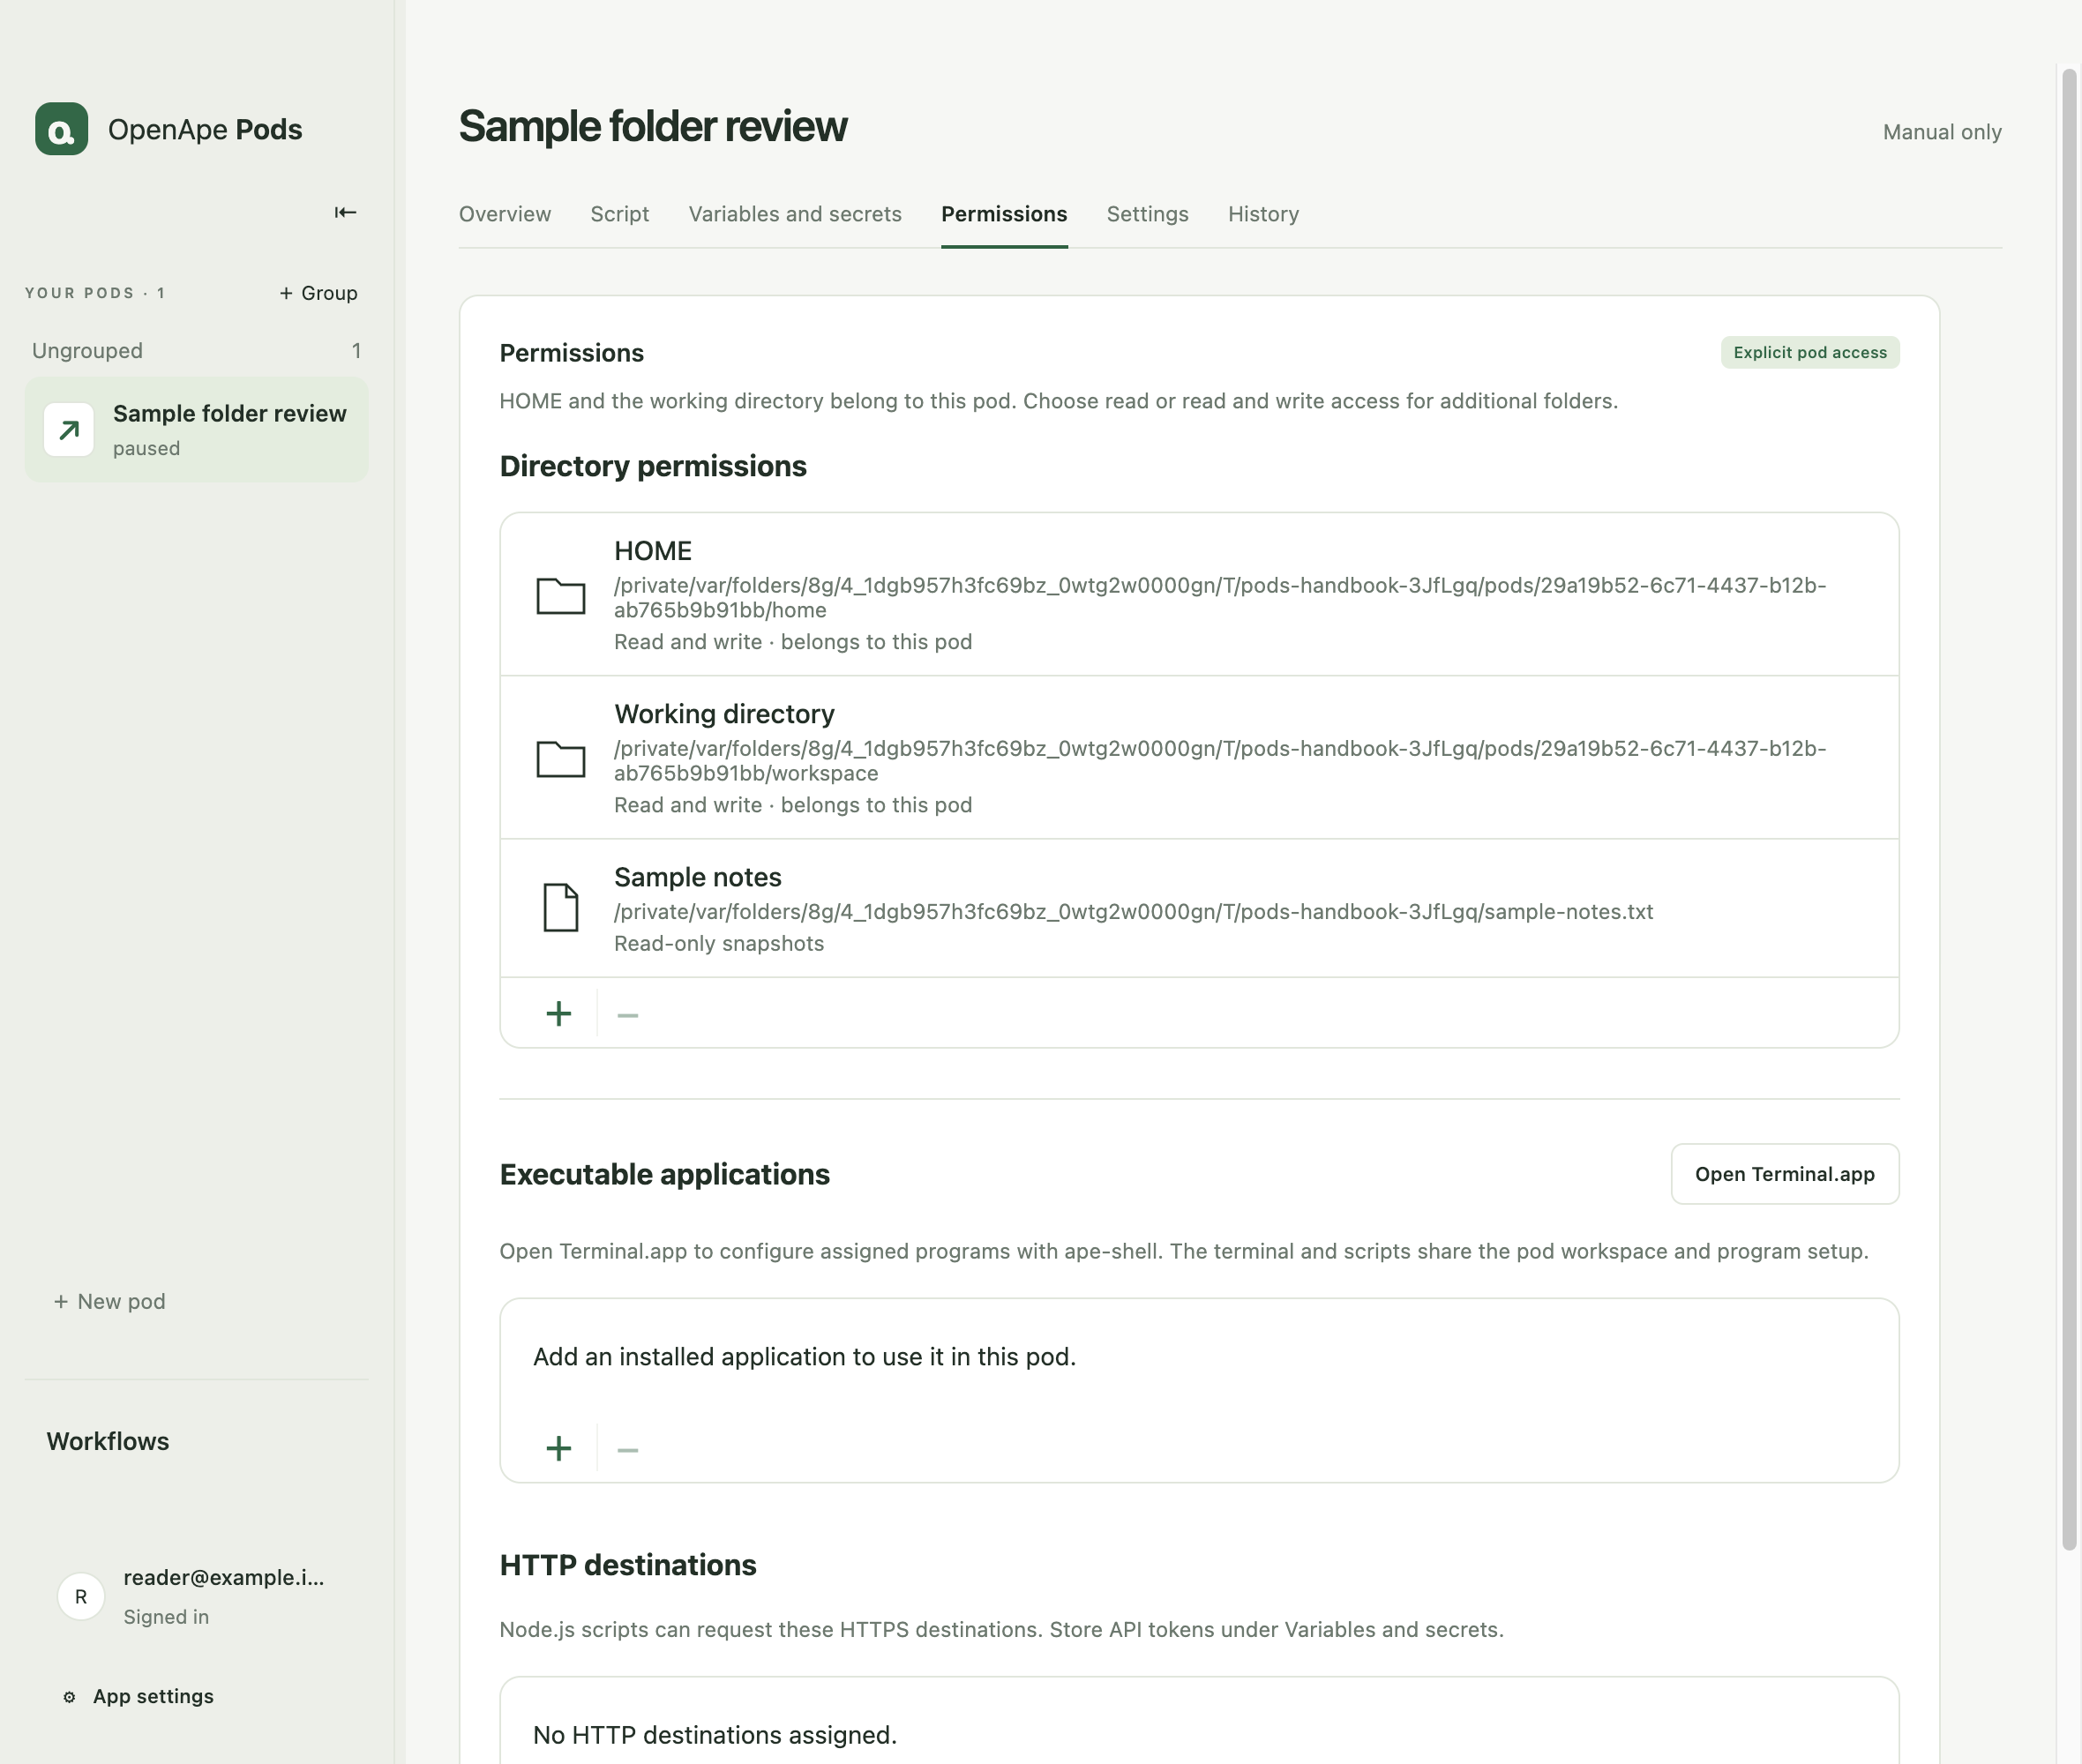This screenshot has width=2082, height=1764.
Task: Remove a directory permission with minus icon
Action: point(628,1015)
